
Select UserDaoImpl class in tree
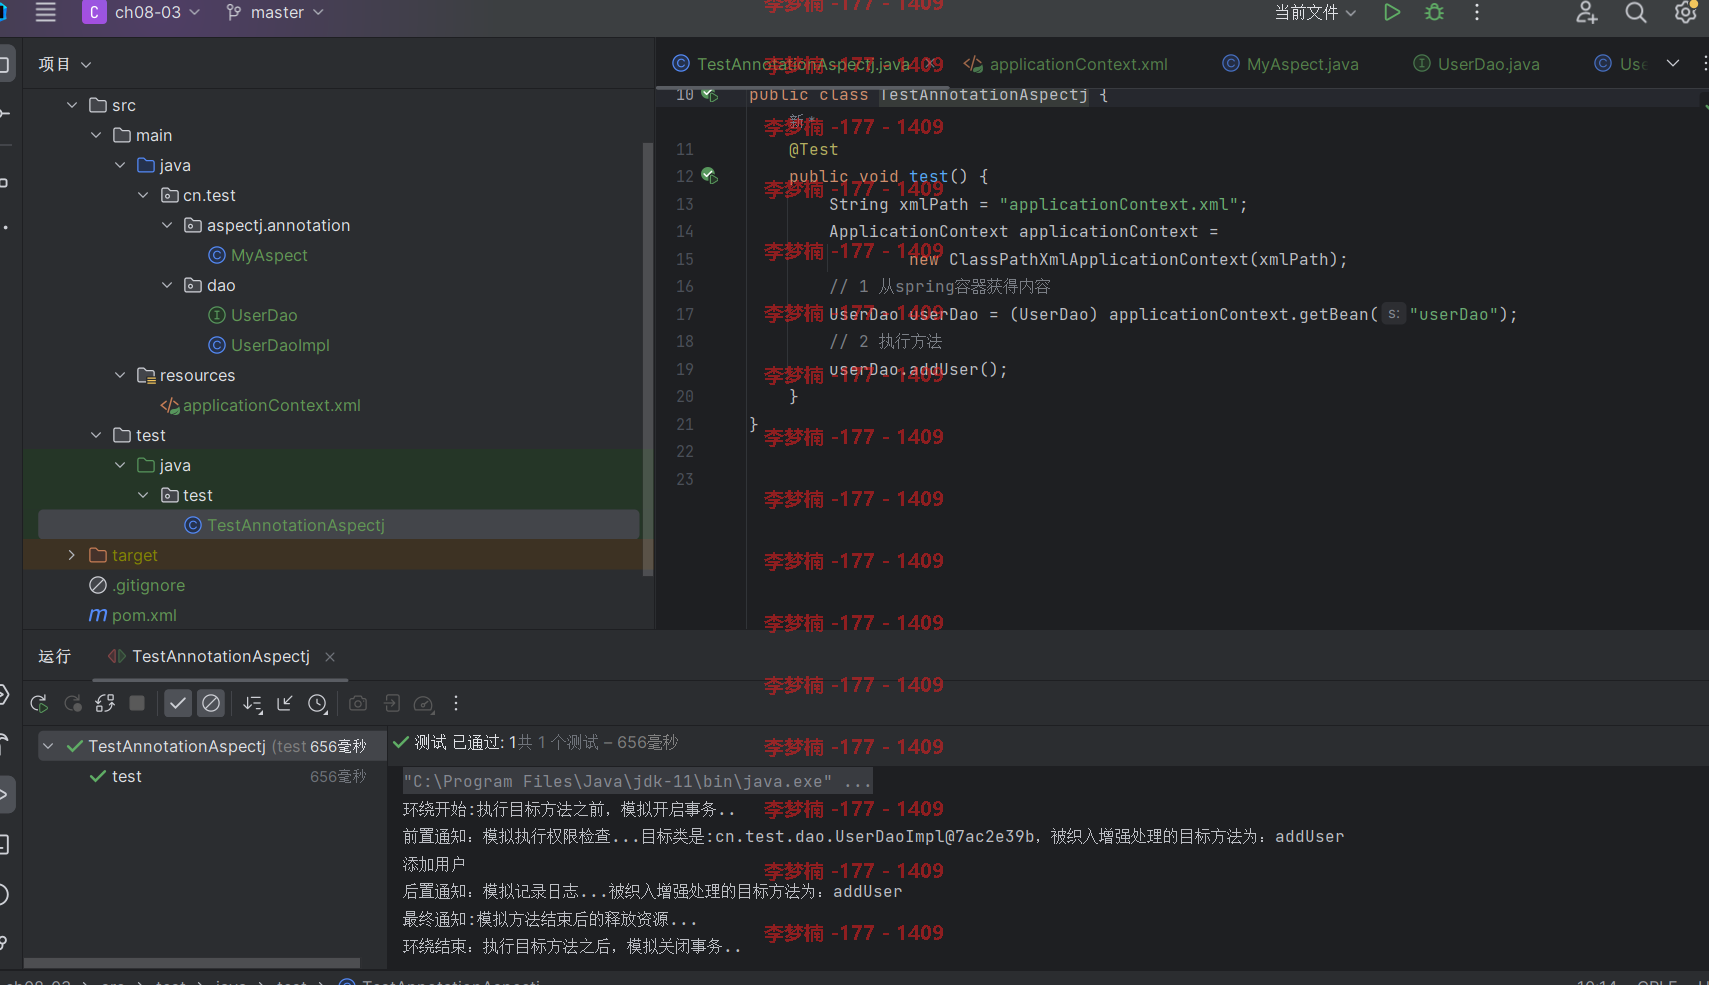pos(269,345)
